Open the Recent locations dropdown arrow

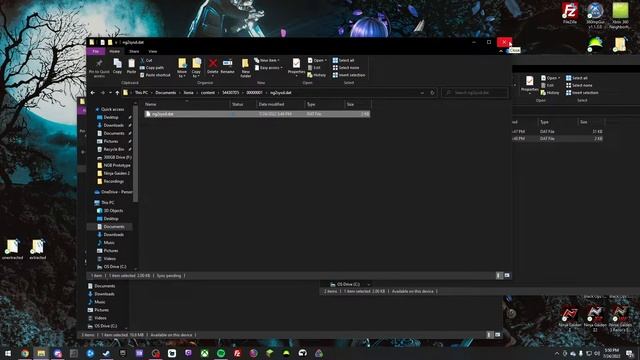coord(110,93)
